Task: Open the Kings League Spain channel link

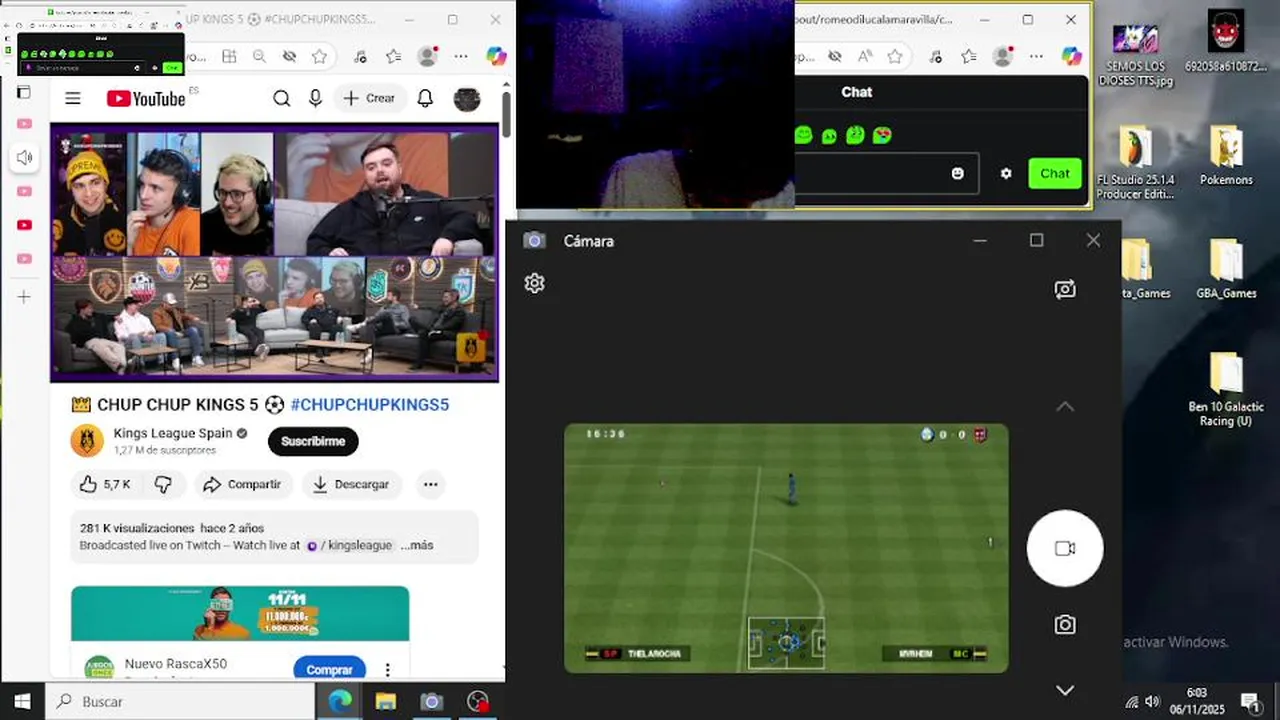Action: 173,433
